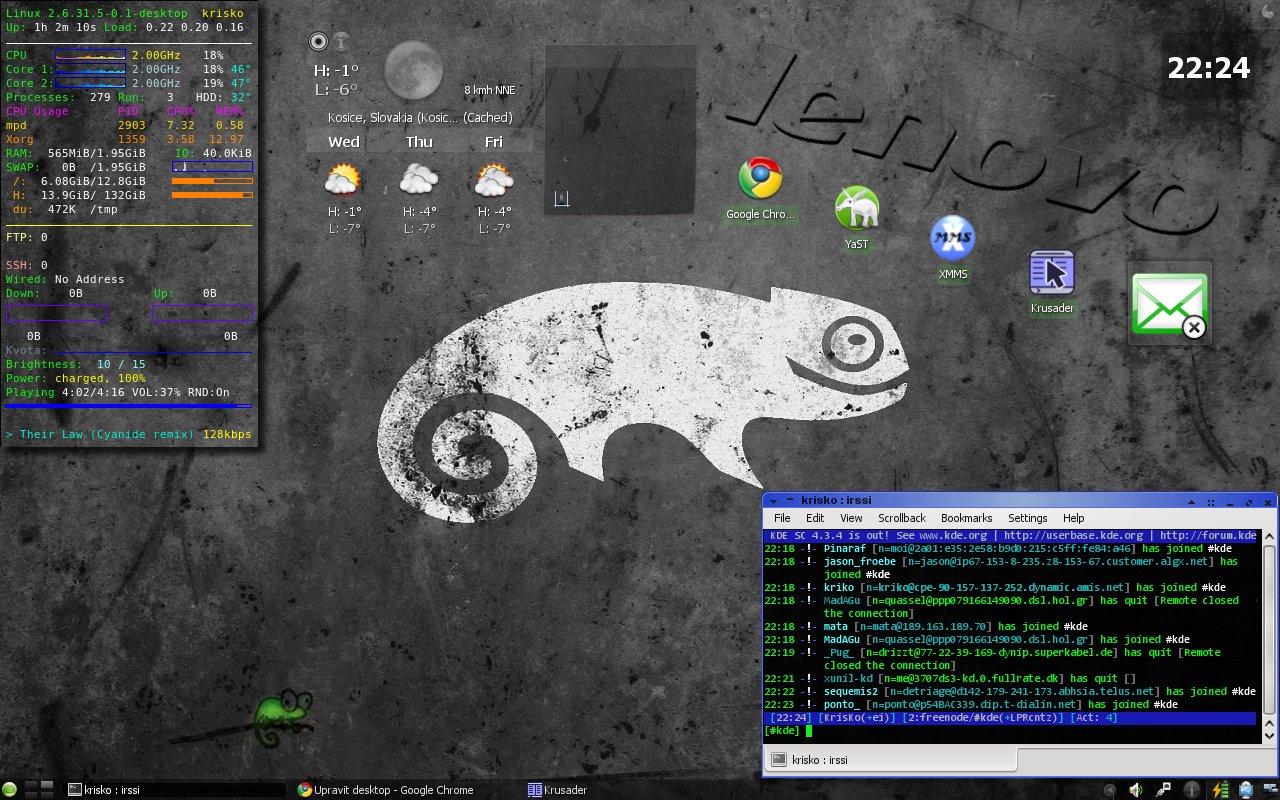Open File menu in irssi Konsole
1280x800 pixels.
pos(782,518)
